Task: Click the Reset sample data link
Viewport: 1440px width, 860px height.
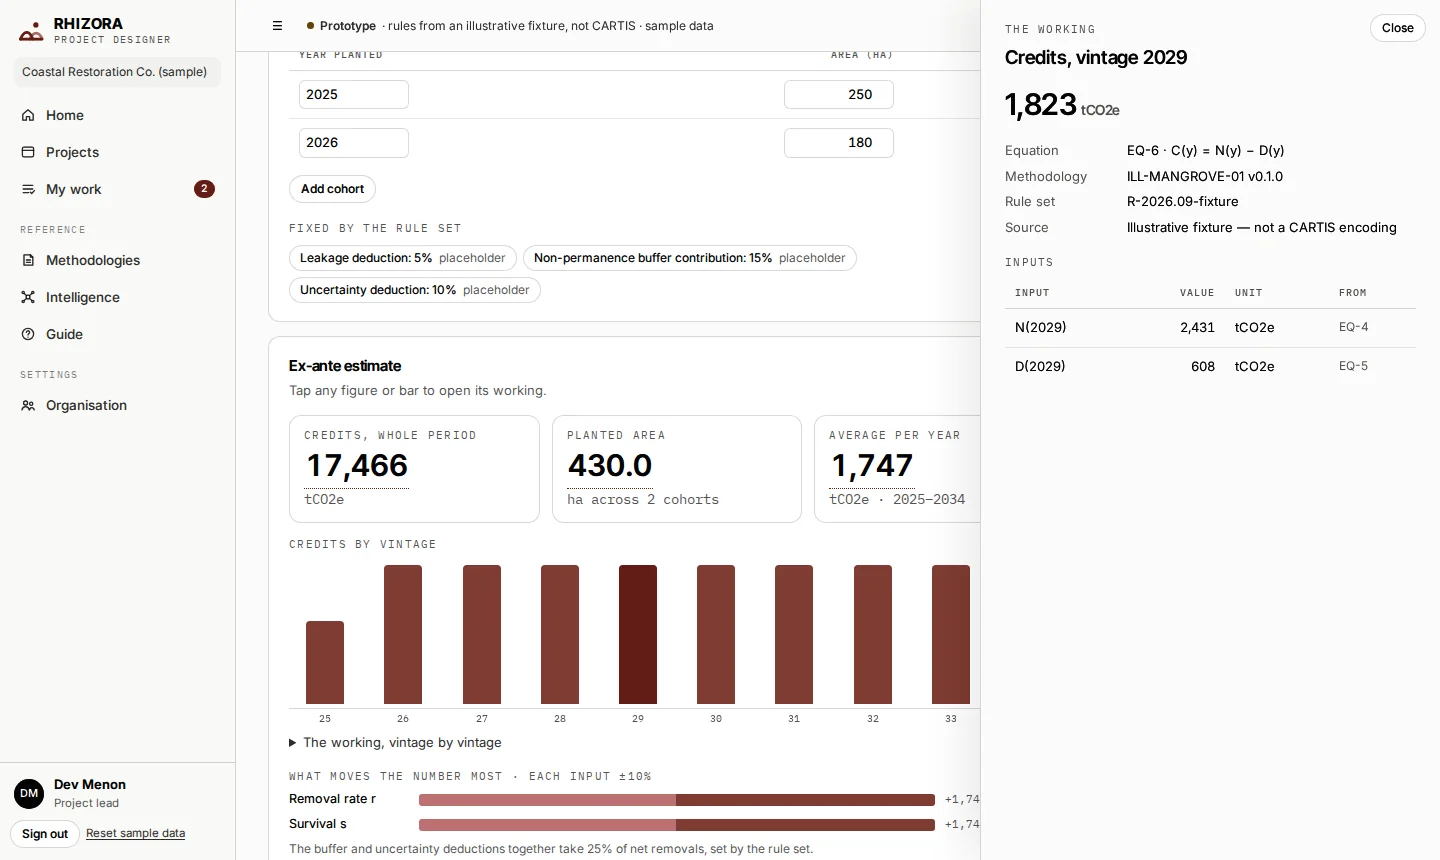Action: coord(135,833)
